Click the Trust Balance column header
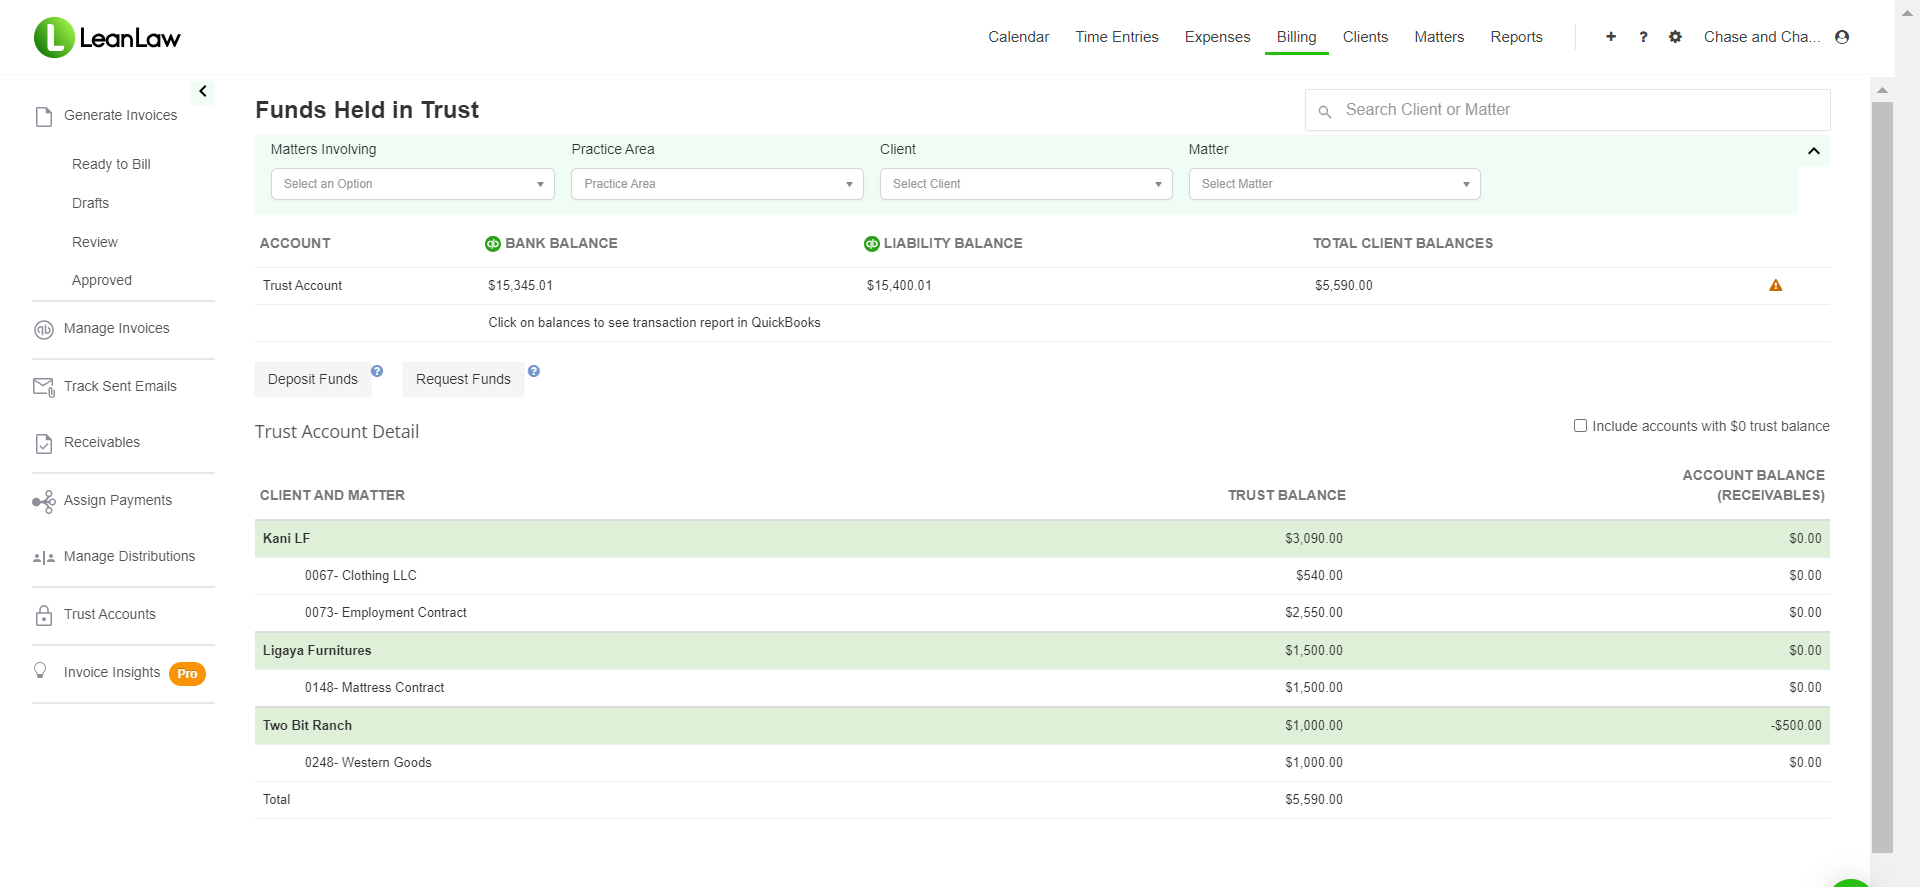The width and height of the screenshot is (1920, 887). click(1286, 495)
